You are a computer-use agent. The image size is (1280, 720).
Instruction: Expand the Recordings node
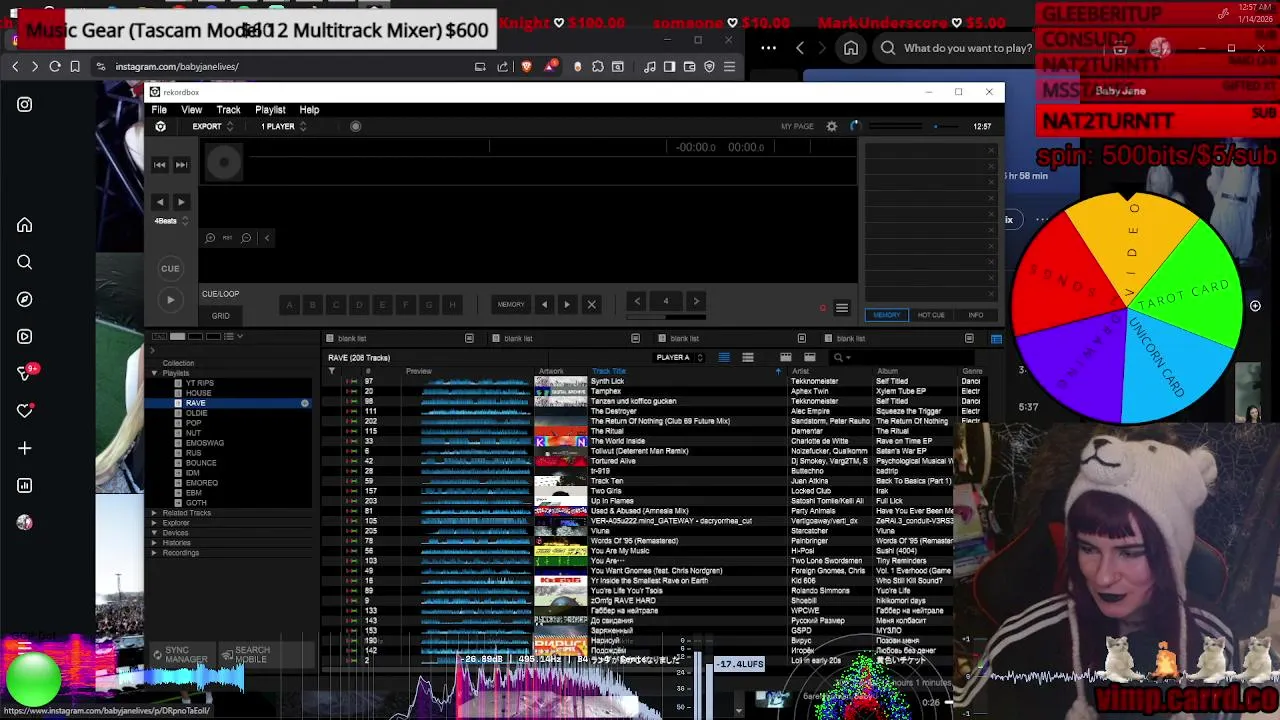click(154, 553)
